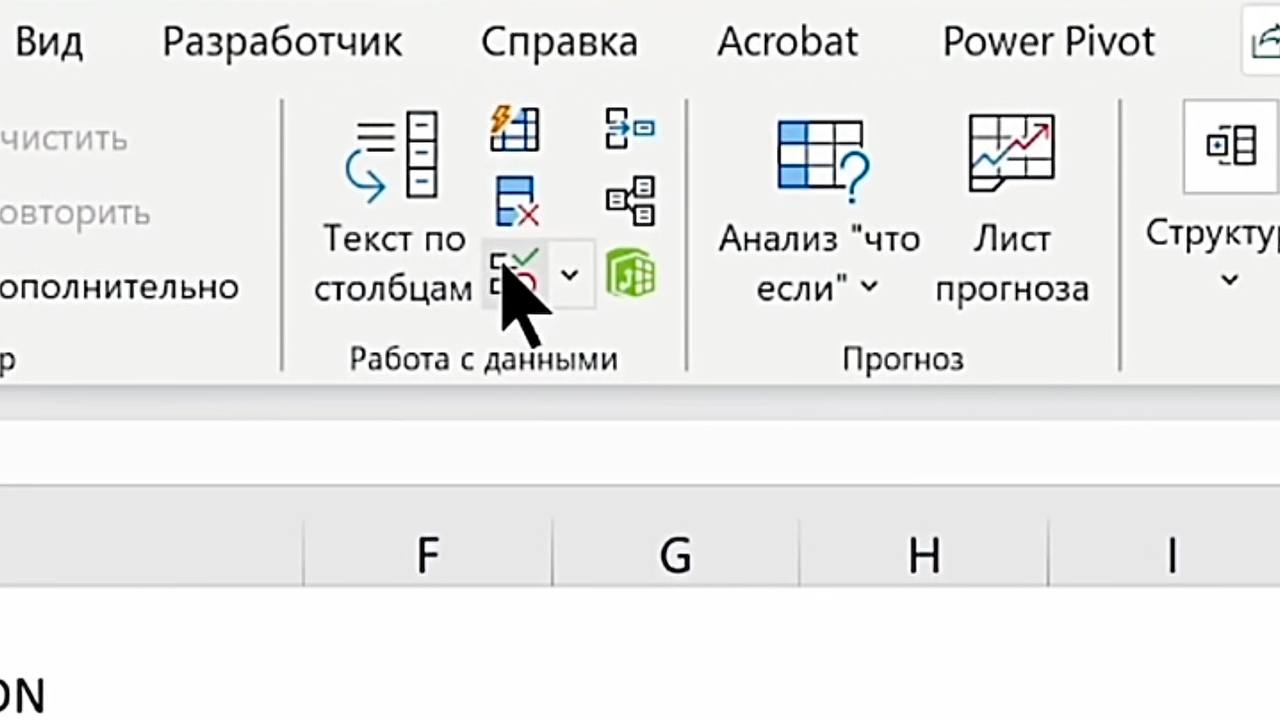Open the Анализ "что если" dropdown

[x=819, y=262]
